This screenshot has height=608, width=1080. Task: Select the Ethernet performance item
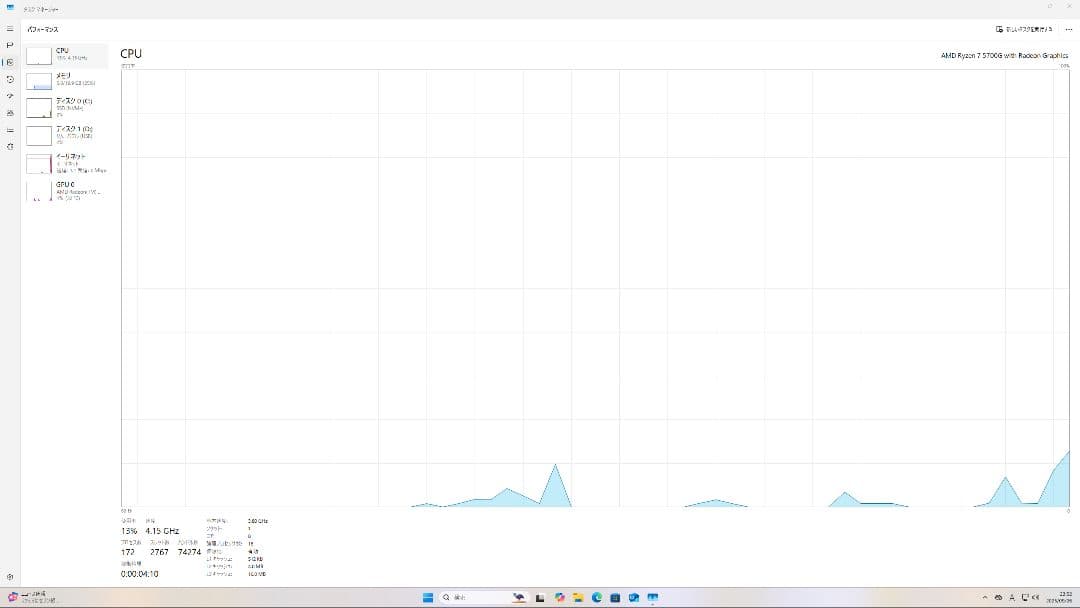[66, 162]
